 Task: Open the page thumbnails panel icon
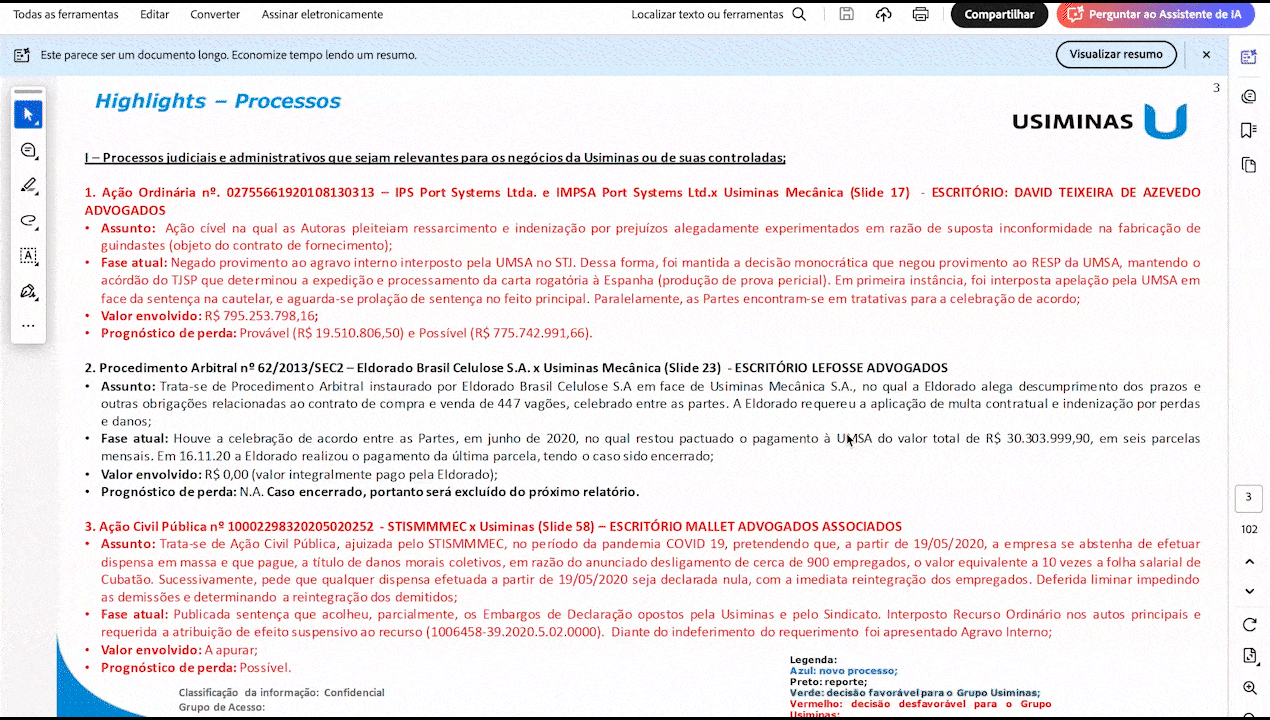(x=1248, y=165)
